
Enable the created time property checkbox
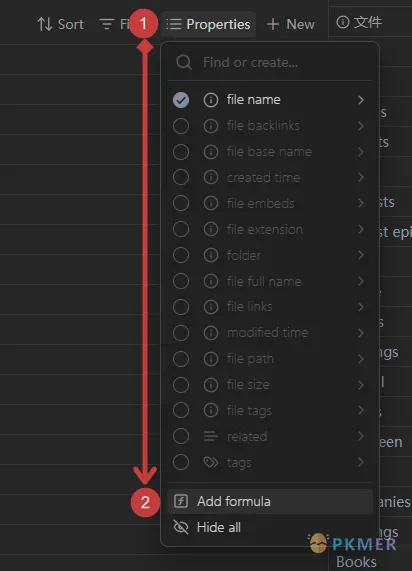(181, 177)
